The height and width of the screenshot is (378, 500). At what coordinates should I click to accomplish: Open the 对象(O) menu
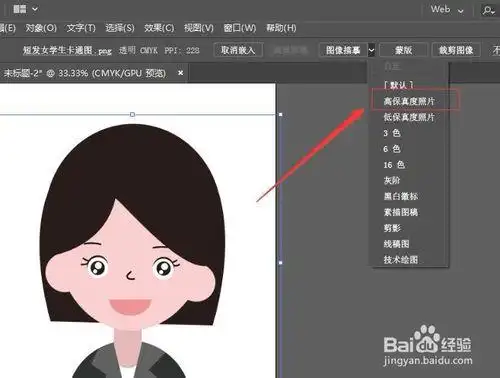(x=41, y=28)
